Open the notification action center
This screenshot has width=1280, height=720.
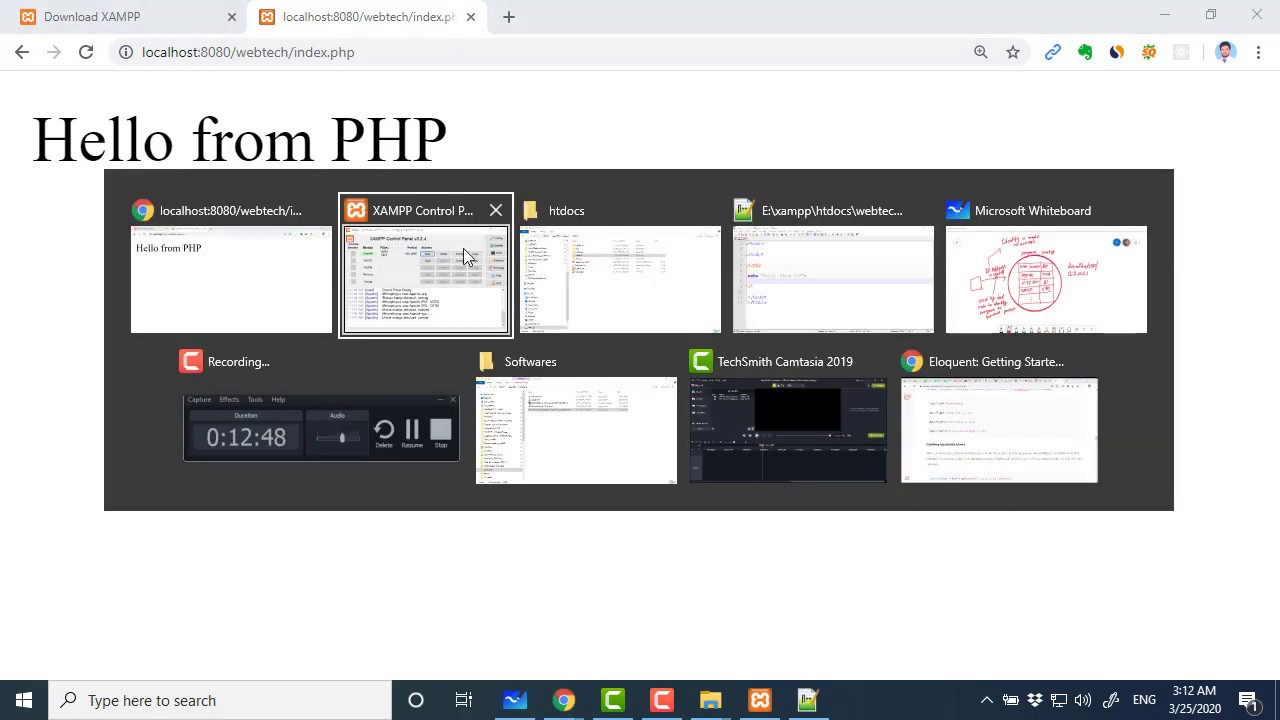(x=1250, y=700)
